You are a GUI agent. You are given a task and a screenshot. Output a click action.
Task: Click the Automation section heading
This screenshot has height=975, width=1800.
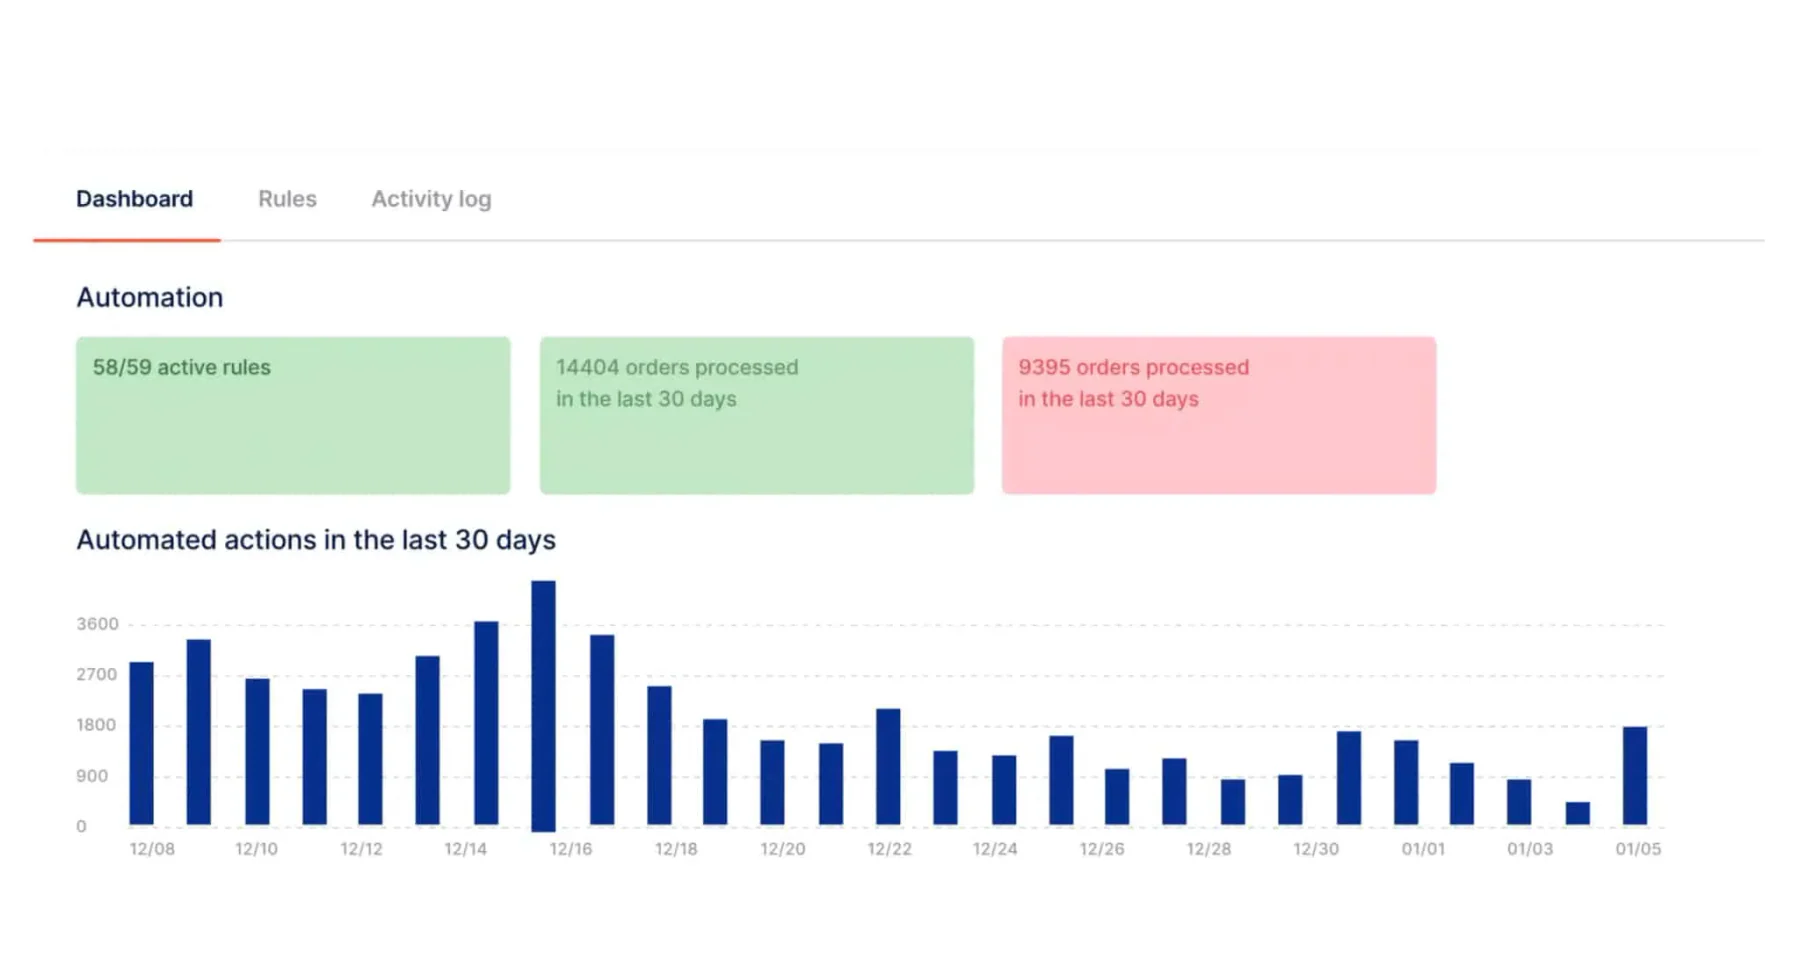[150, 297]
